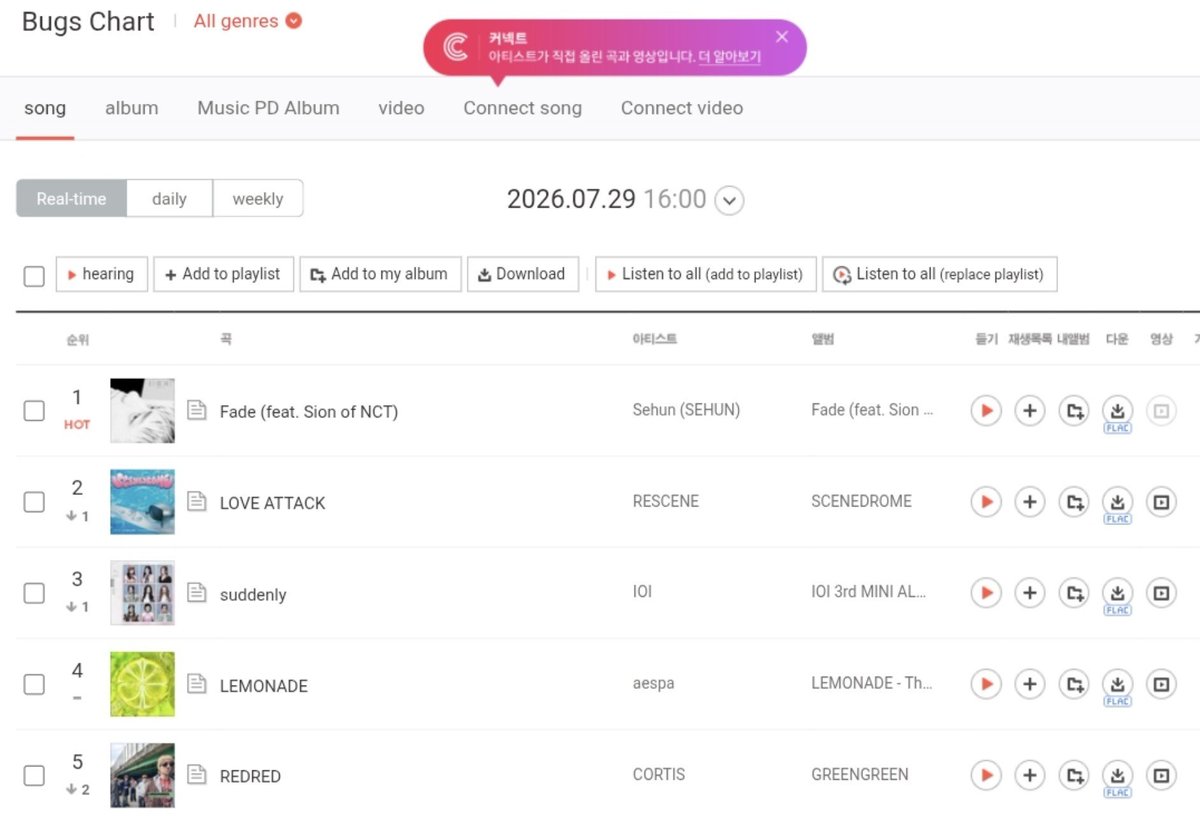
Task: Download the LEMONADE track
Action: [1118, 688]
